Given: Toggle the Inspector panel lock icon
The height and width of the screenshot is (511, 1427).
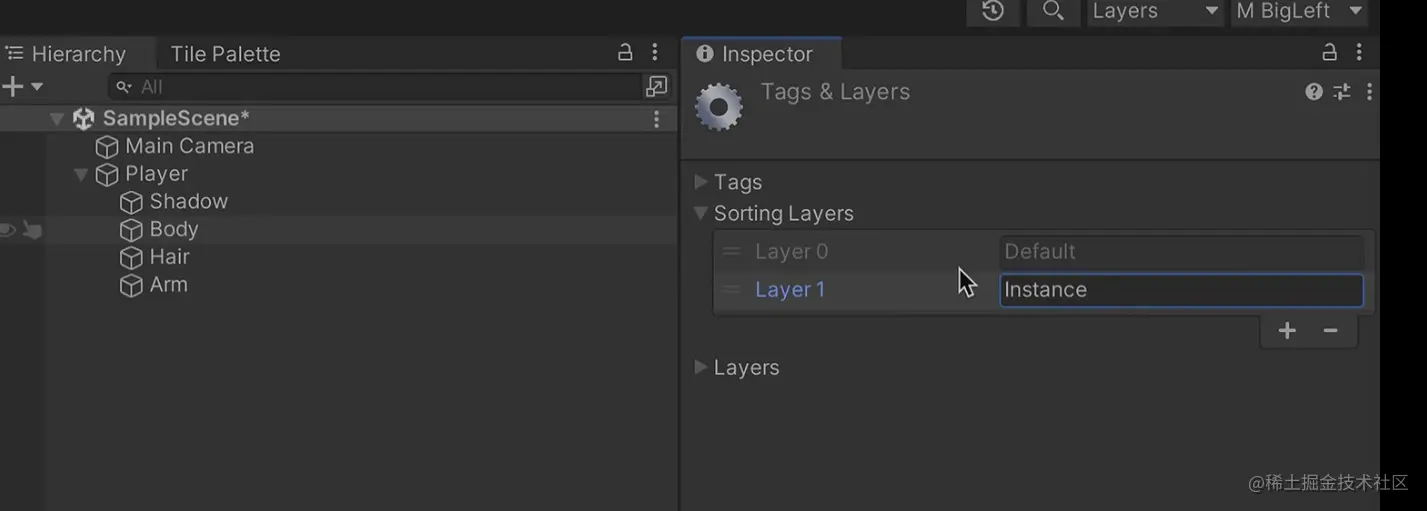Looking at the screenshot, I should [1329, 53].
